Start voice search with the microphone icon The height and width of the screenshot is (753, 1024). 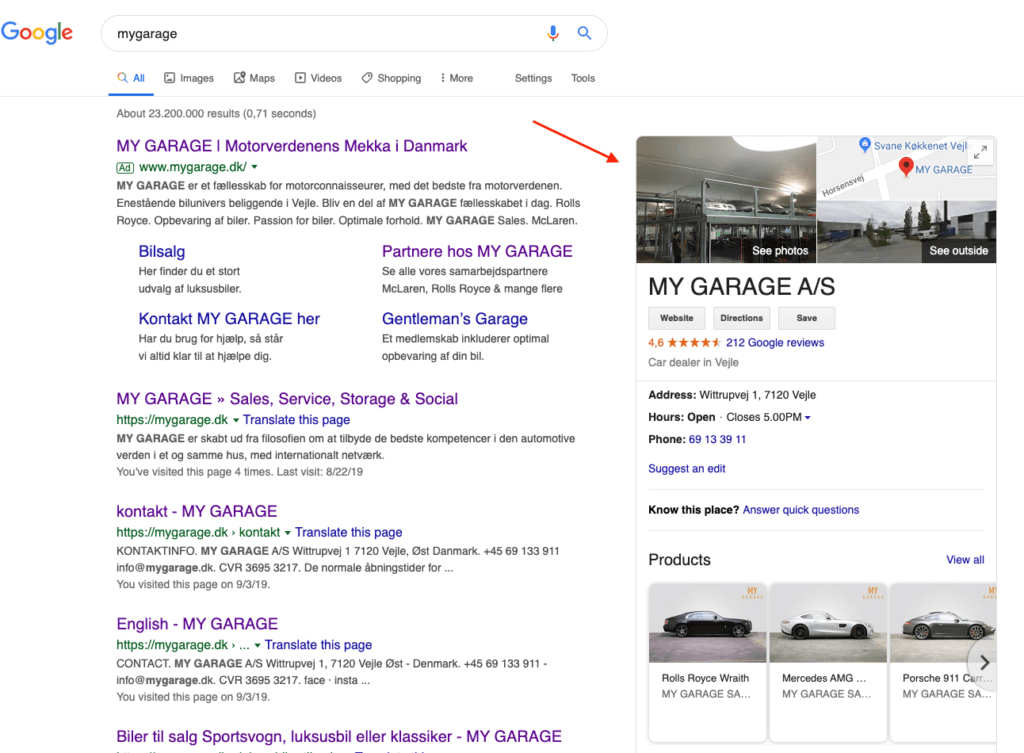(552, 33)
